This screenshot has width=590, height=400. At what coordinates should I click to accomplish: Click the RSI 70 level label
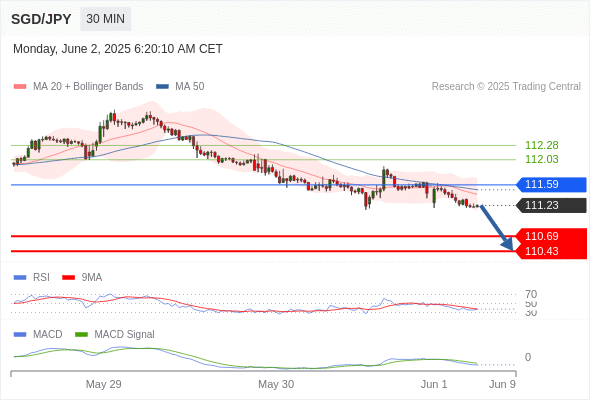coord(531,294)
